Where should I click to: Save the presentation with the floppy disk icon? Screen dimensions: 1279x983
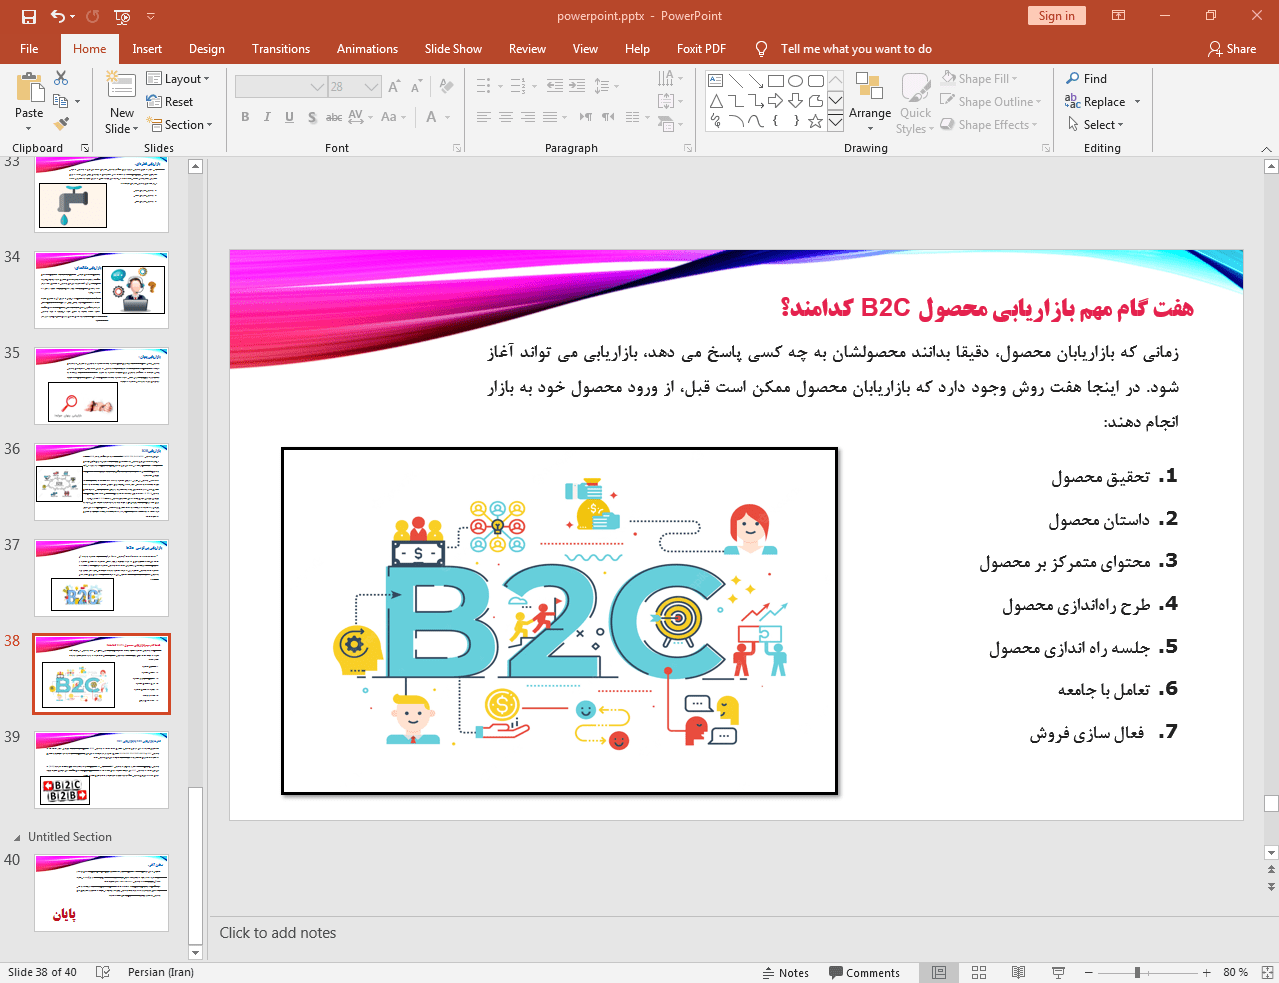[29, 16]
